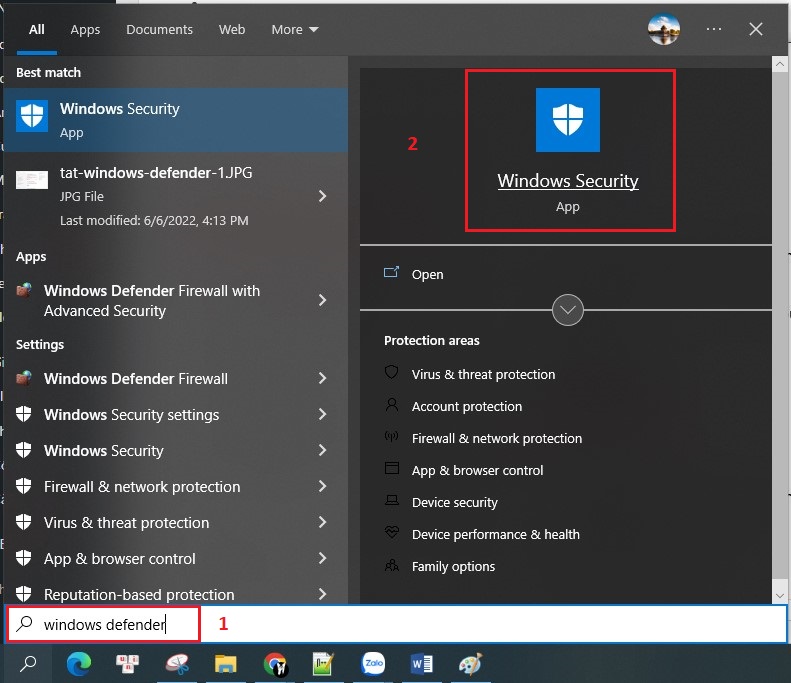The height and width of the screenshot is (683, 791).
Task: Open Notepad++ from the taskbar
Action: [x=323, y=664]
